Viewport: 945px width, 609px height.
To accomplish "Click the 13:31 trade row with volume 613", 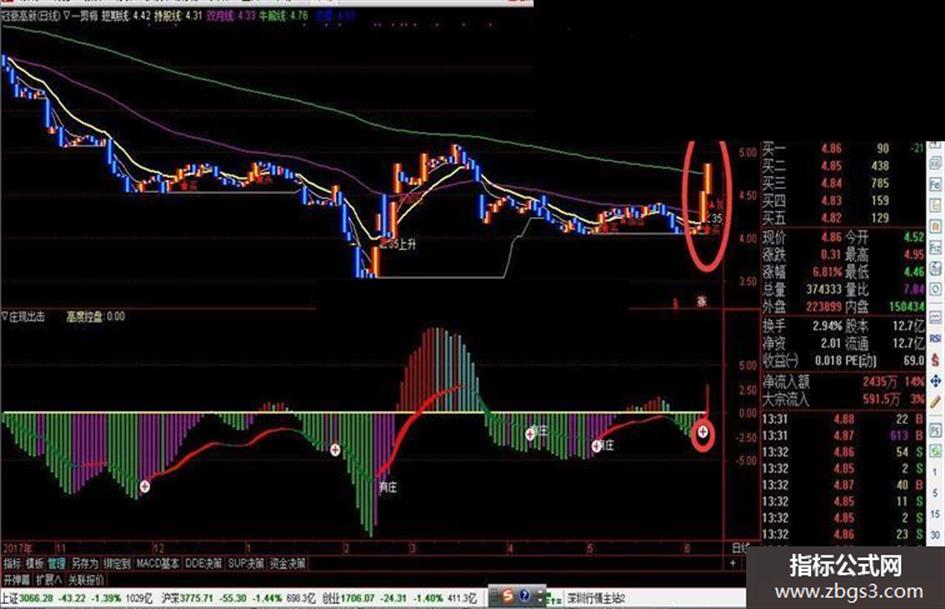I will 843,435.
